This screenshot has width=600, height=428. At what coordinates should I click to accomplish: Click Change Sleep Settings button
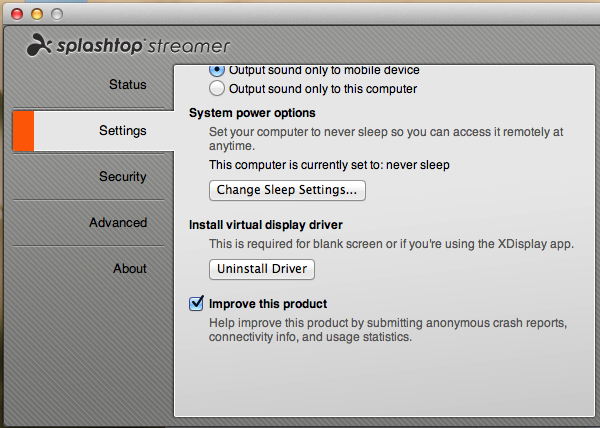click(287, 190)
